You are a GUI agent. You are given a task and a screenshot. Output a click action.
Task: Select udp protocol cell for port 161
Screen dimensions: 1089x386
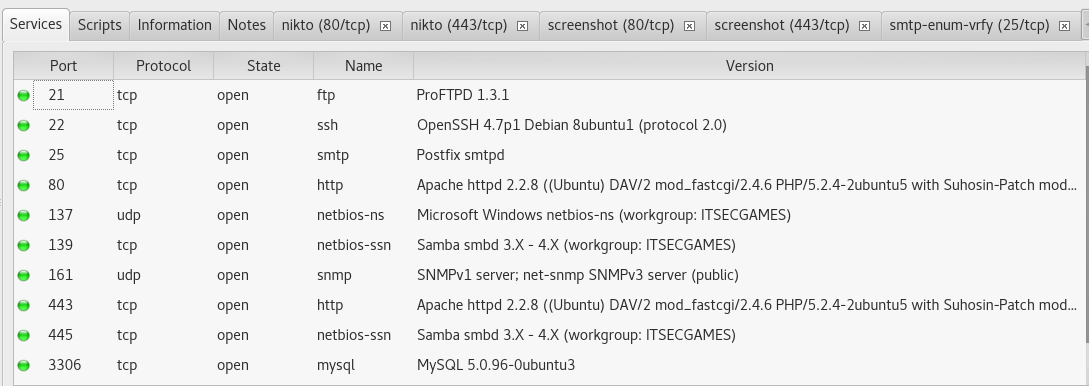coord(163,275)
